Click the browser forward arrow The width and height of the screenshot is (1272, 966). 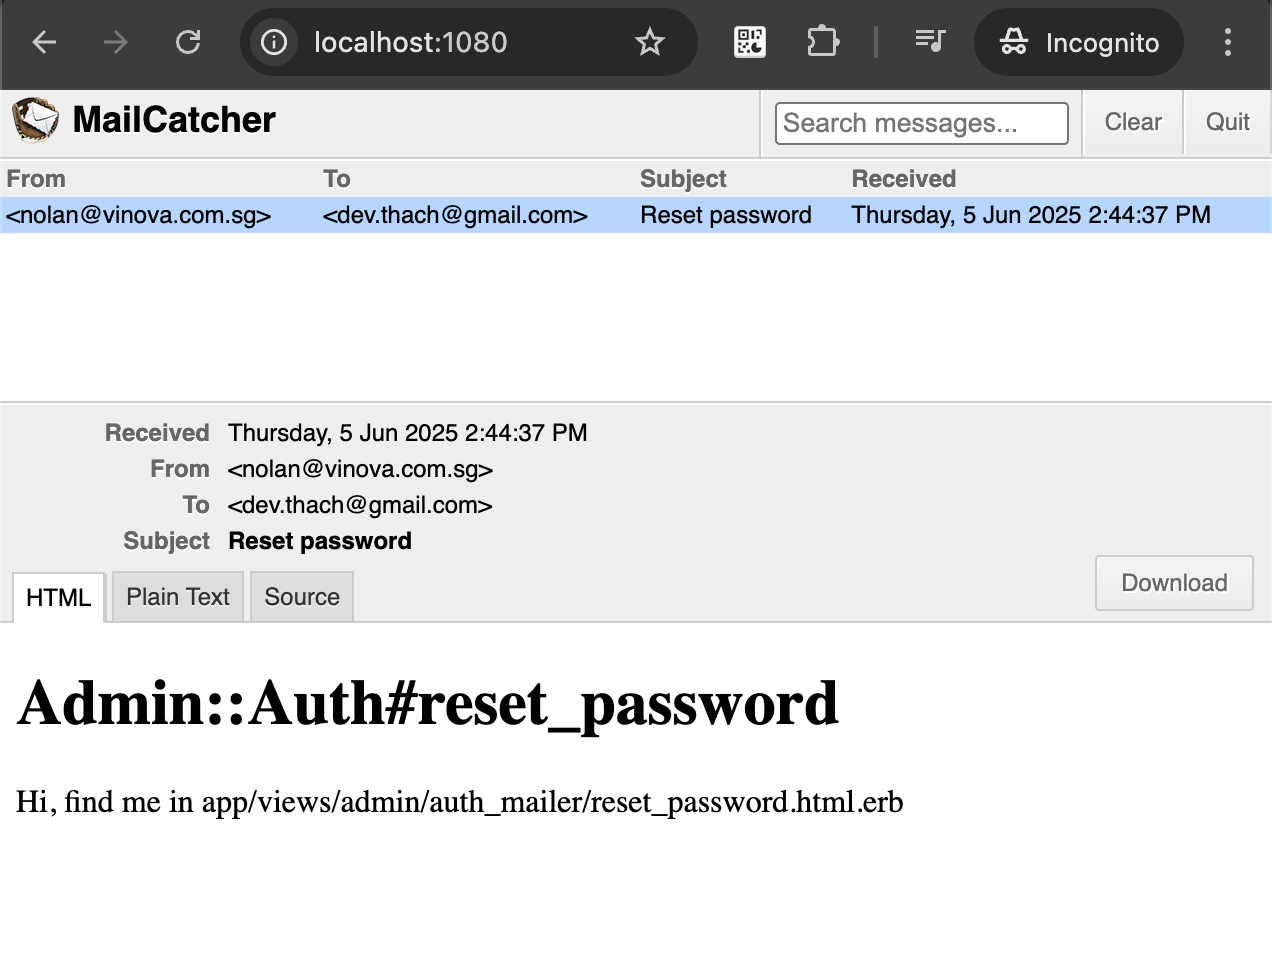(116, 42)
